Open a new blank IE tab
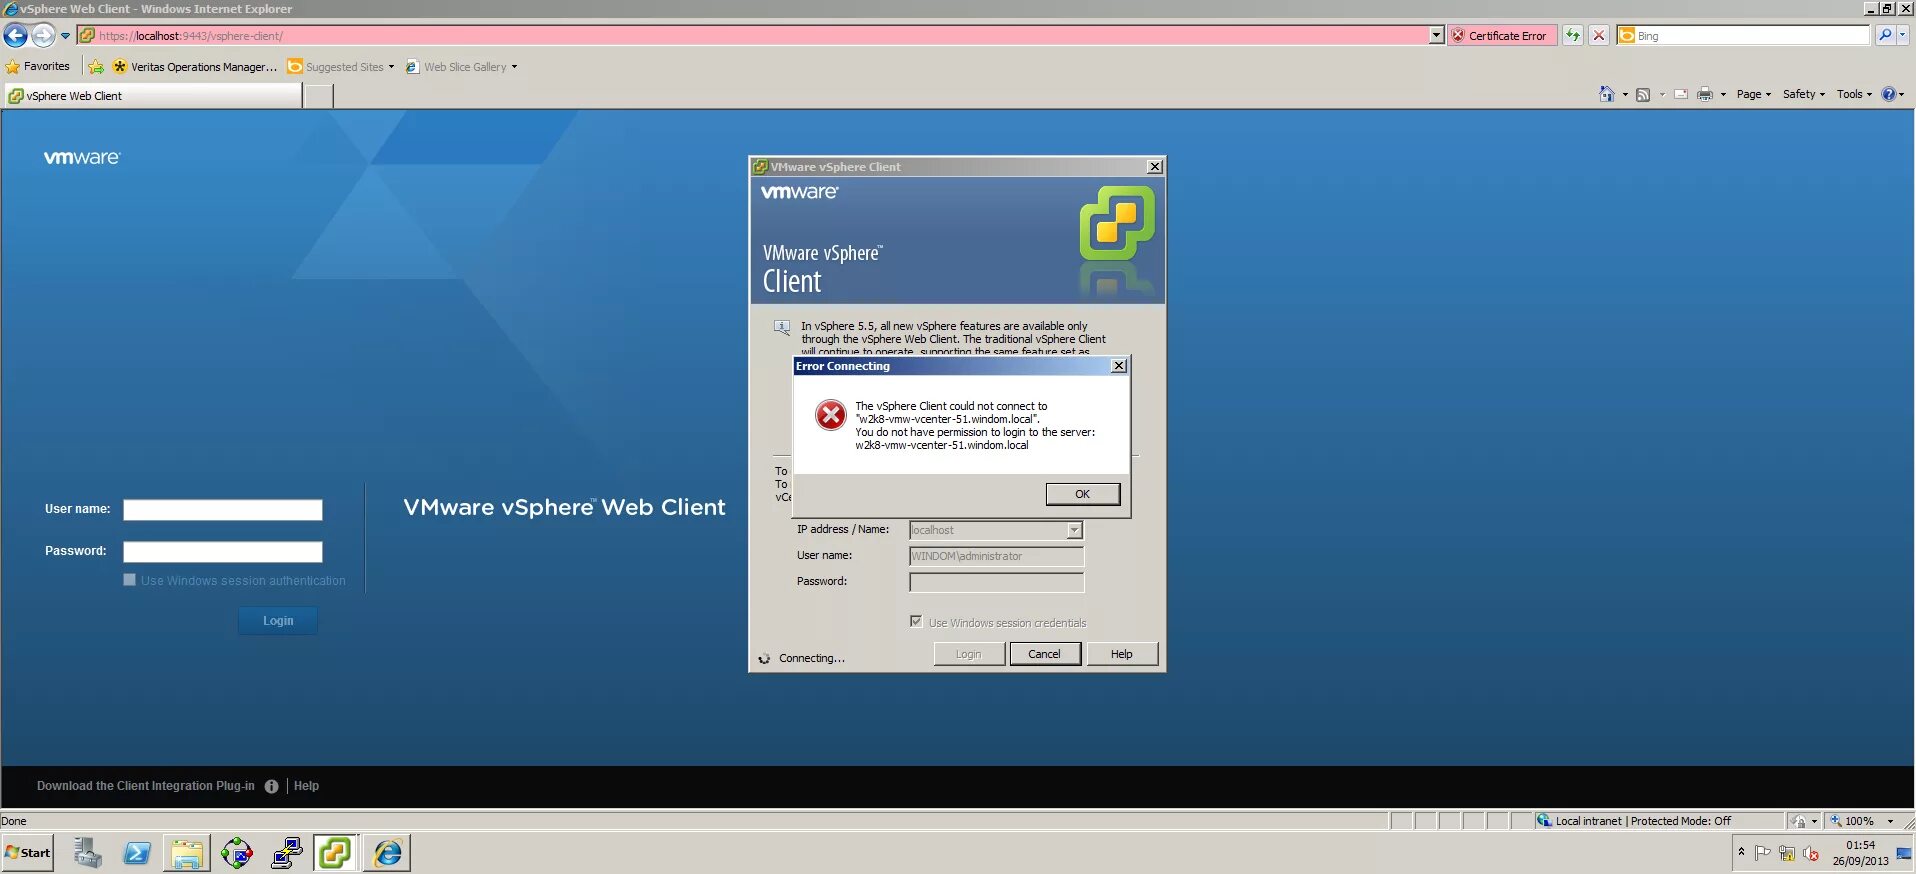1916x874 pixels. (x=318, y=96)
